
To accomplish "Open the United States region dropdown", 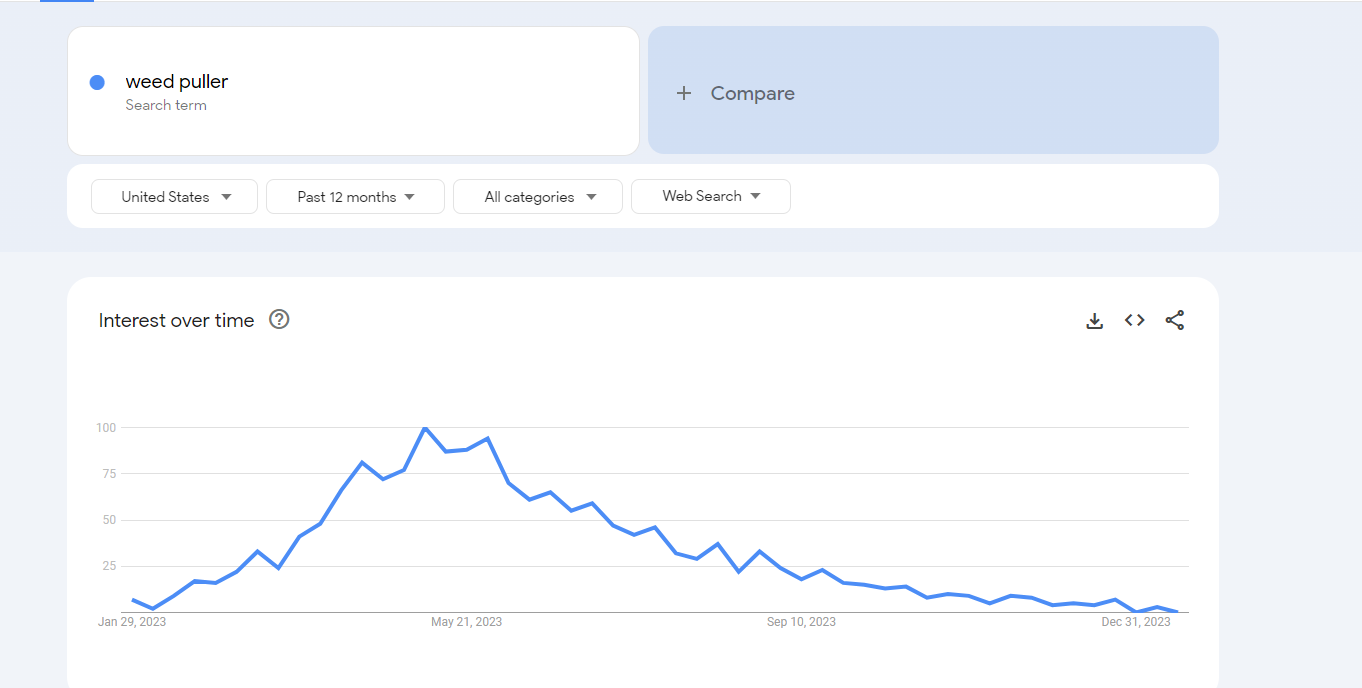I will (x=175, y=197).
